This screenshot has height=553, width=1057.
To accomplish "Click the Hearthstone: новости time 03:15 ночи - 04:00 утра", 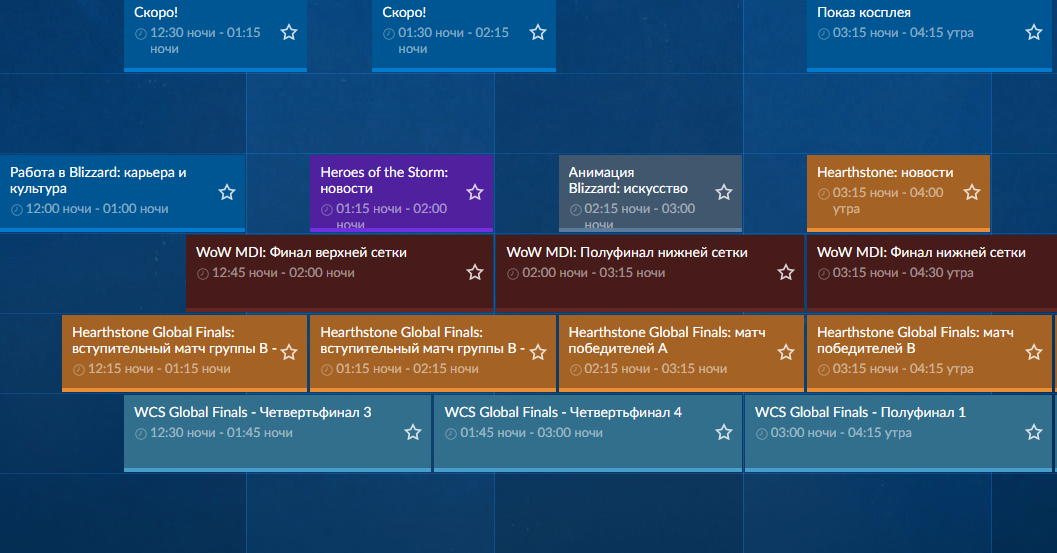I will [x=888, y=200].
